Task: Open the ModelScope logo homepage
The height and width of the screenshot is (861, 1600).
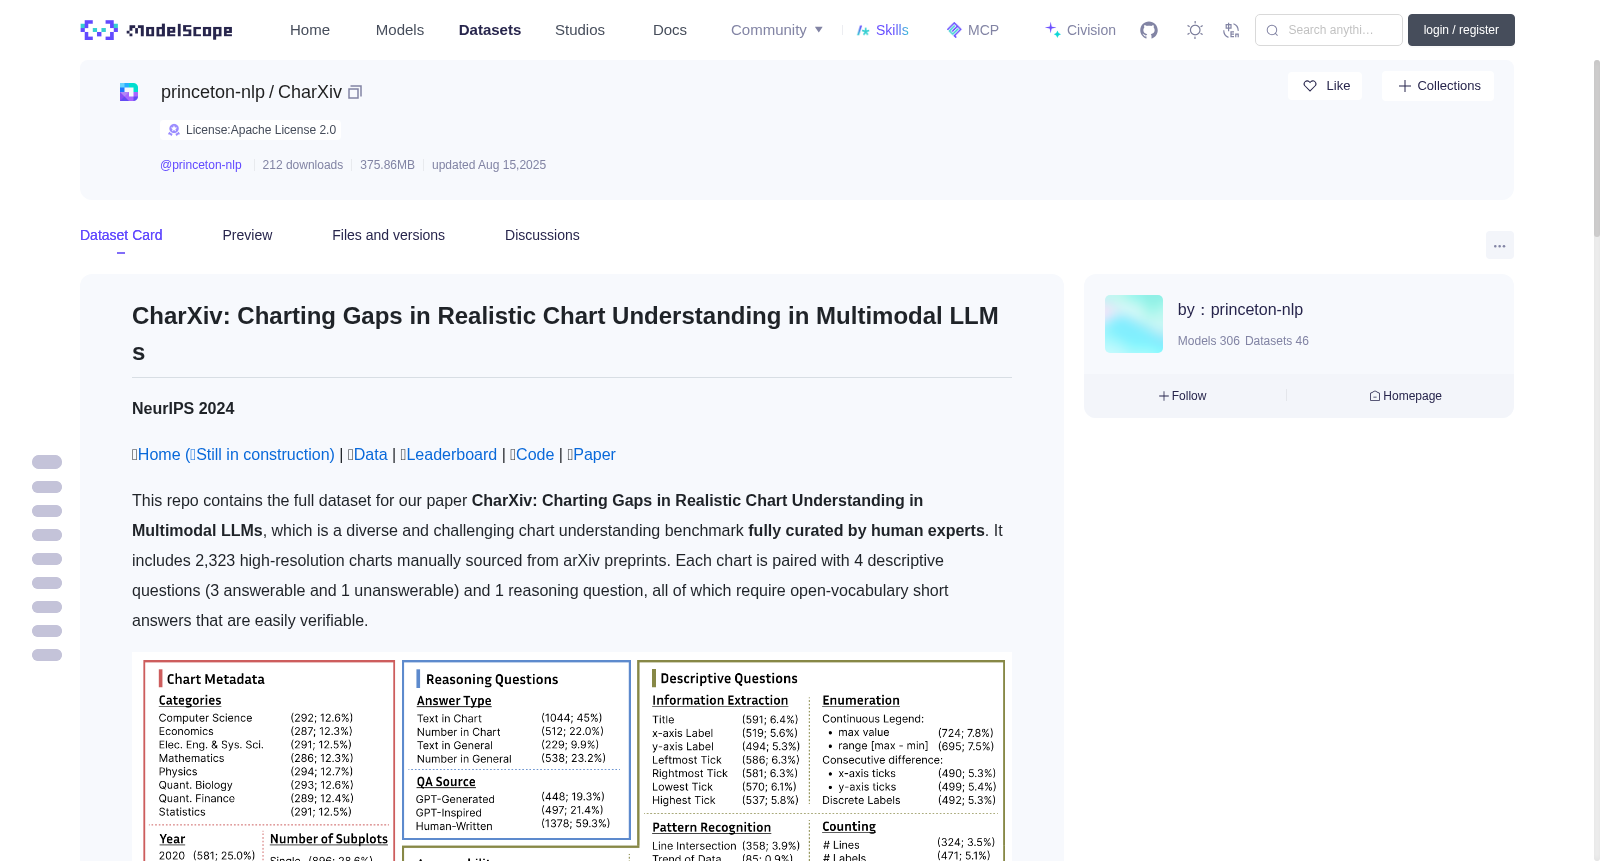Action: pos(156,30)
